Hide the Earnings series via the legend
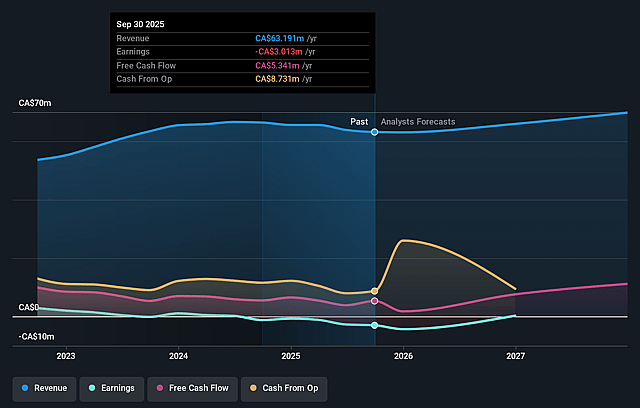Screen dimensions: 640x408 coord(111,385)
